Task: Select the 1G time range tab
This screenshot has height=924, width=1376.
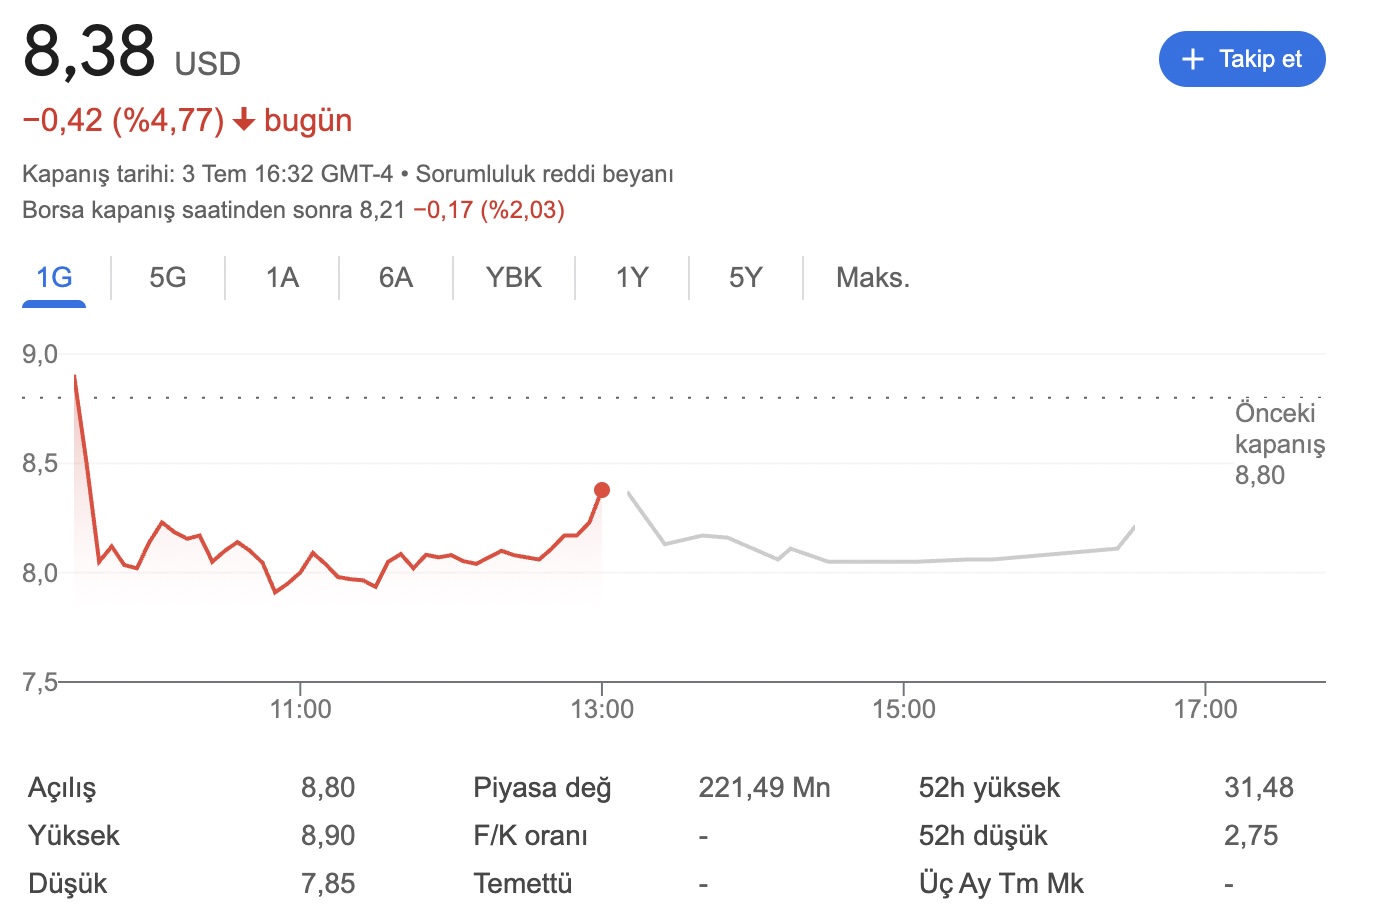Action: point(54,277)
